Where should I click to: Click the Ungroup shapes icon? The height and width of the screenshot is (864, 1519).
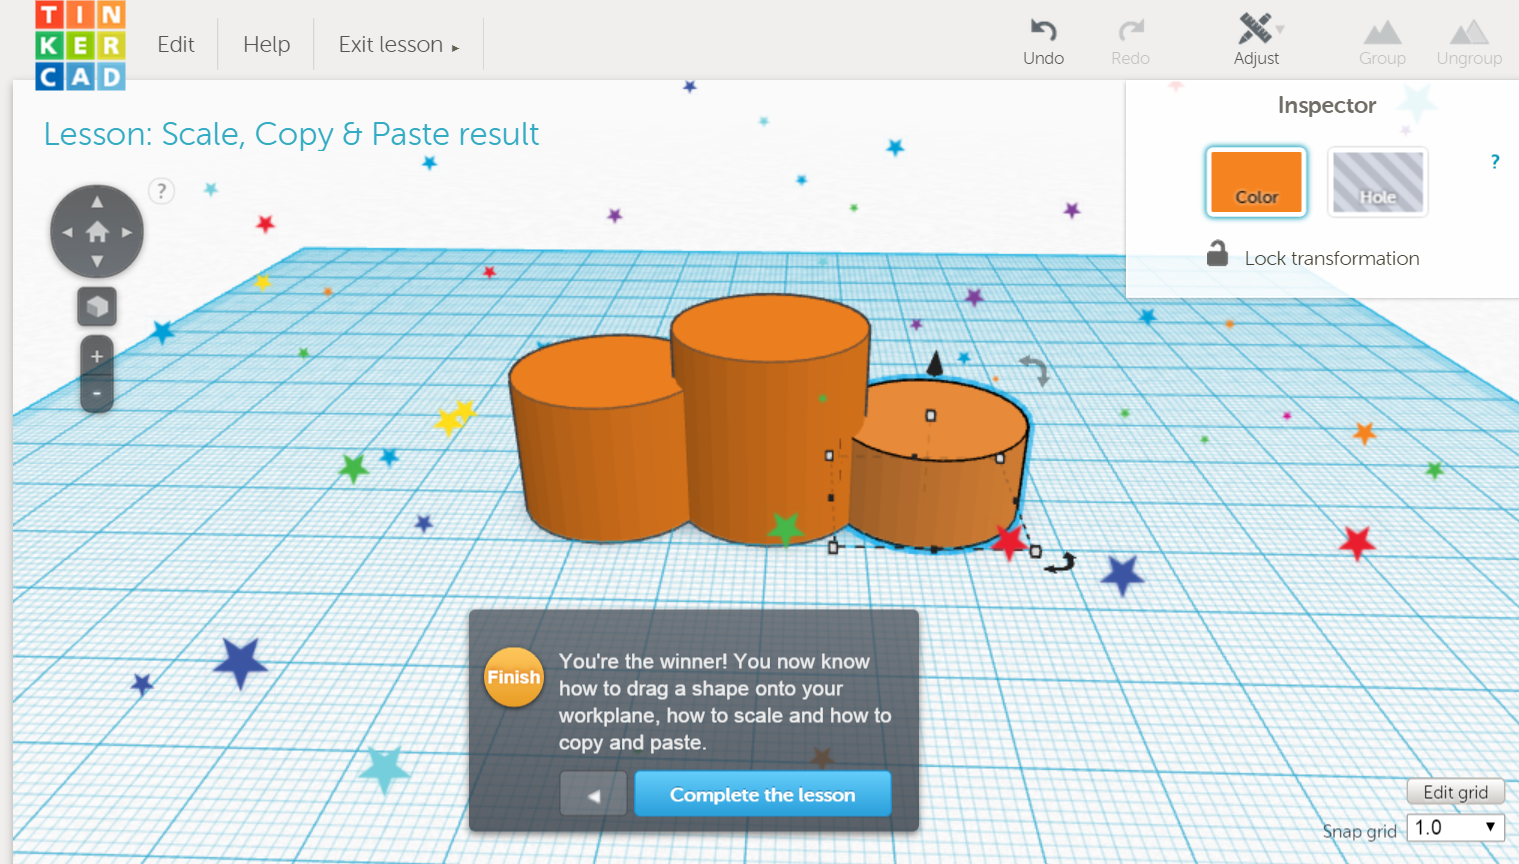1469,43
